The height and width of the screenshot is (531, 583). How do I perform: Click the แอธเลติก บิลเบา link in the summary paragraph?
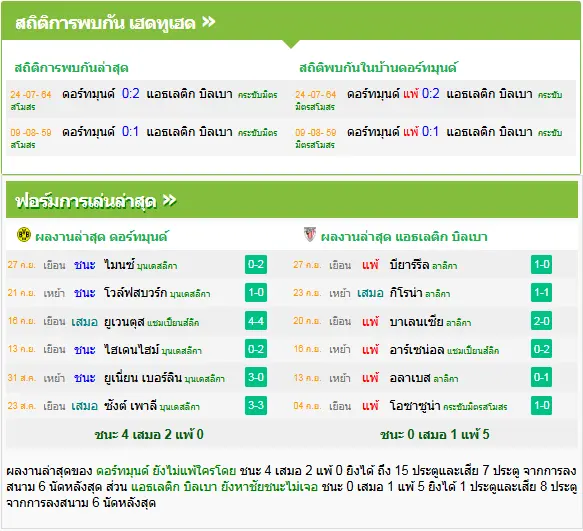tap(174, 487)
